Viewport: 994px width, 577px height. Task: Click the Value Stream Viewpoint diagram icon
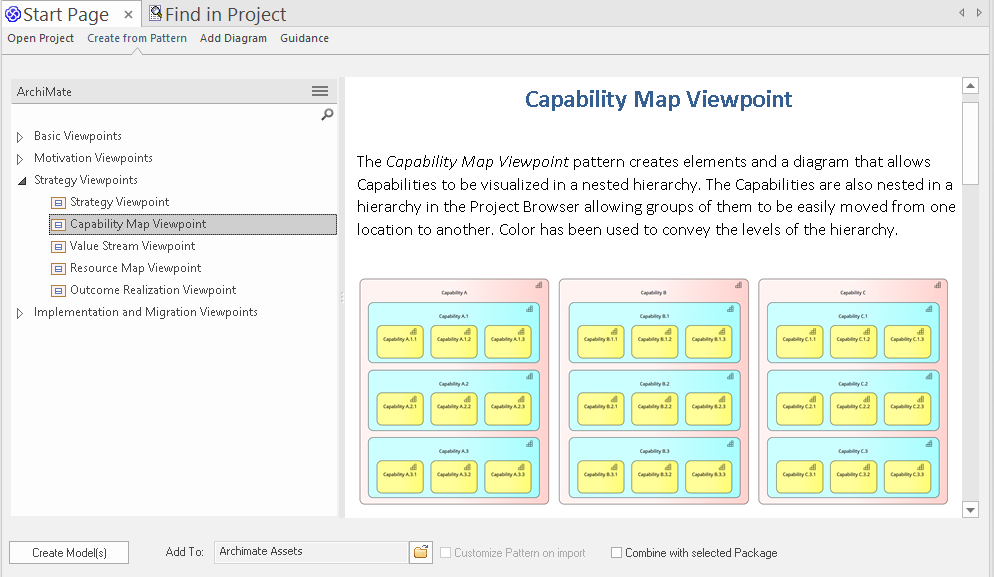click(x=58, y=246)
